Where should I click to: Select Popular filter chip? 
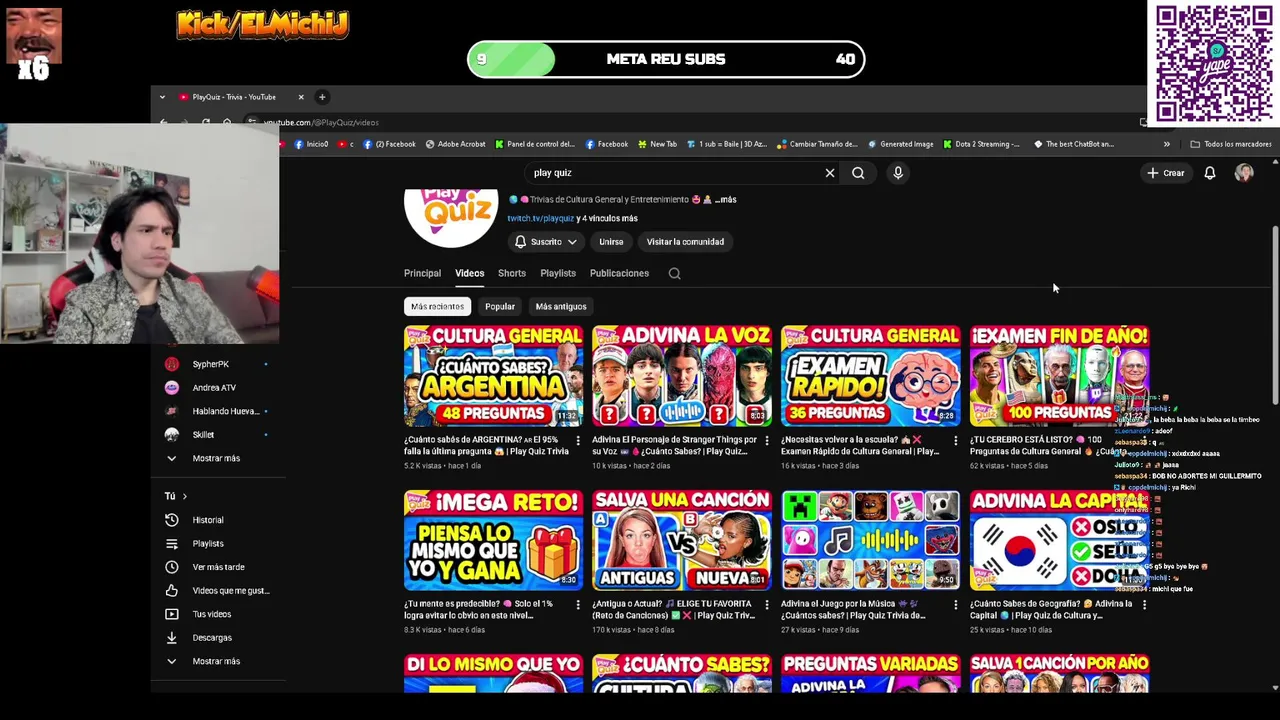pos(500,307)
